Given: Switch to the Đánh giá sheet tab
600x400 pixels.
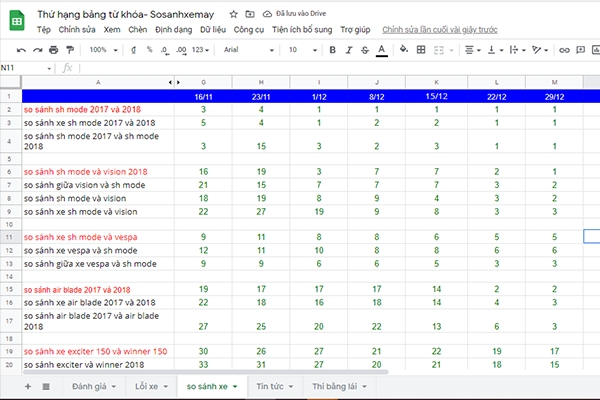Looking at the screenshot, I should click(x=94, y=386).
